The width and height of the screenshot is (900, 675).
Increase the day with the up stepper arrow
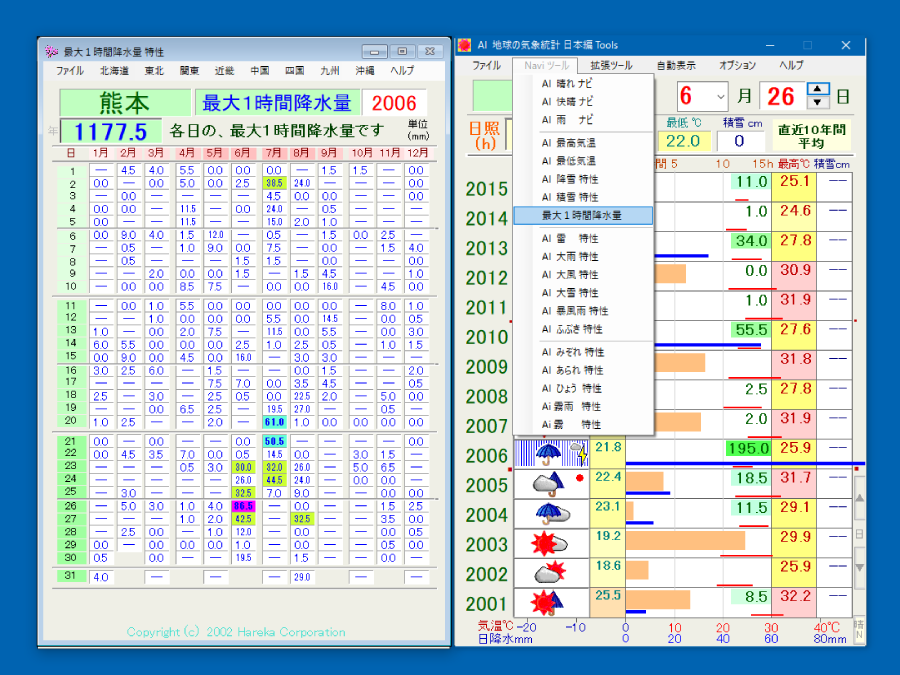pyautogui.click(x=818, y=89)
